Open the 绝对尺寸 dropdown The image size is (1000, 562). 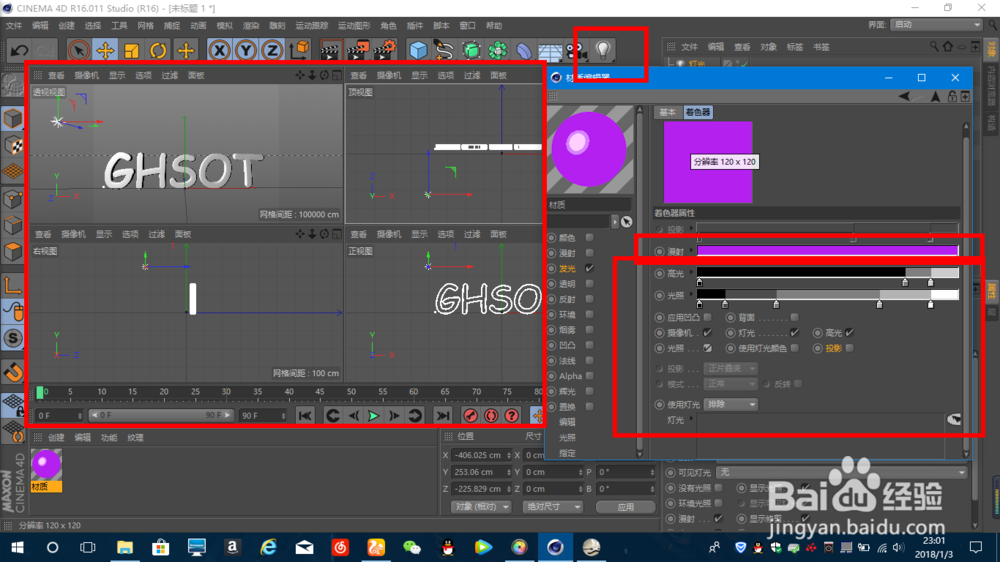click(x=552, y=507)
